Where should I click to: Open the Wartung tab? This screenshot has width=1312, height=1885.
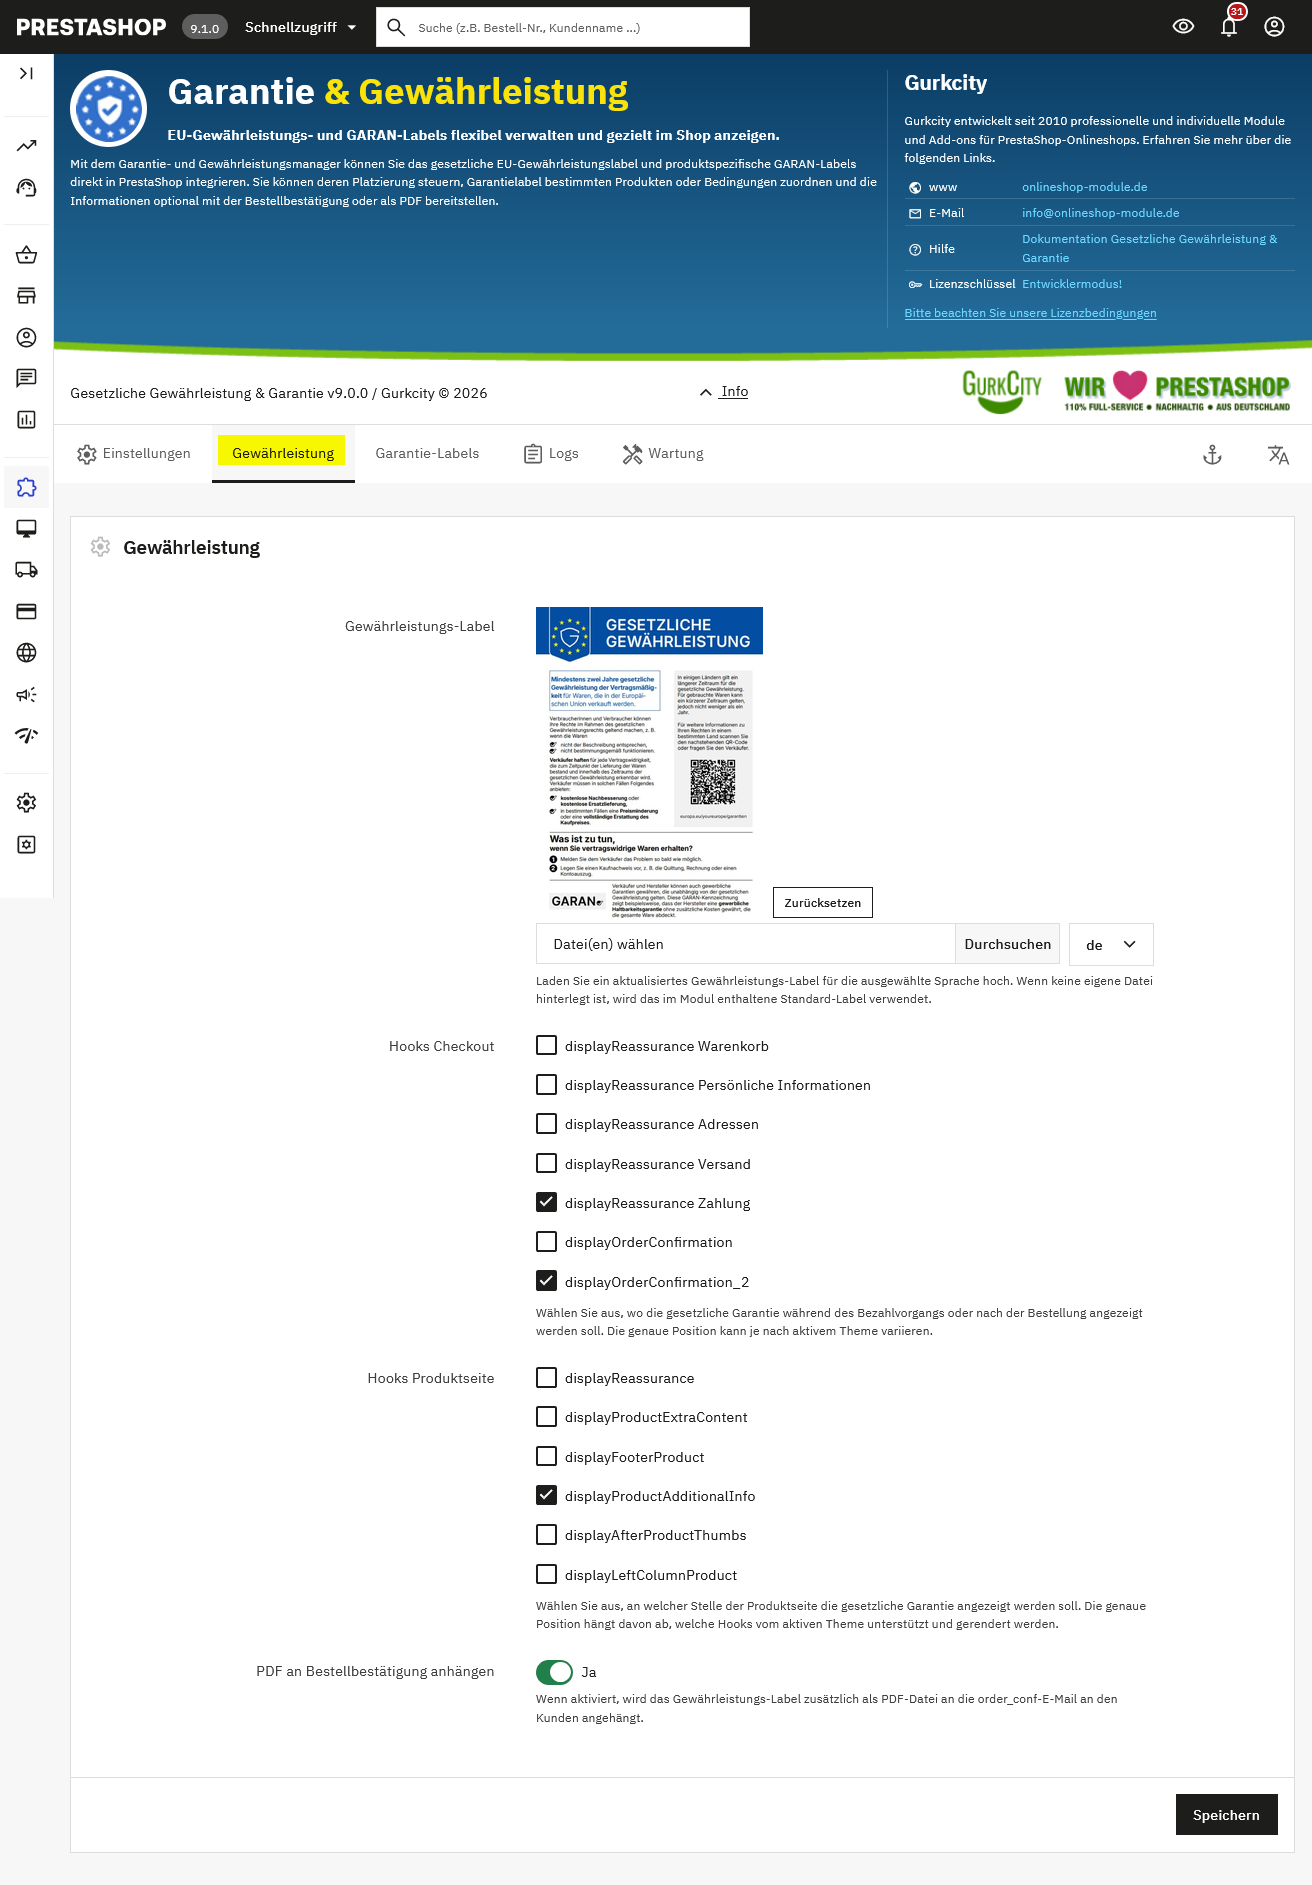663,454
